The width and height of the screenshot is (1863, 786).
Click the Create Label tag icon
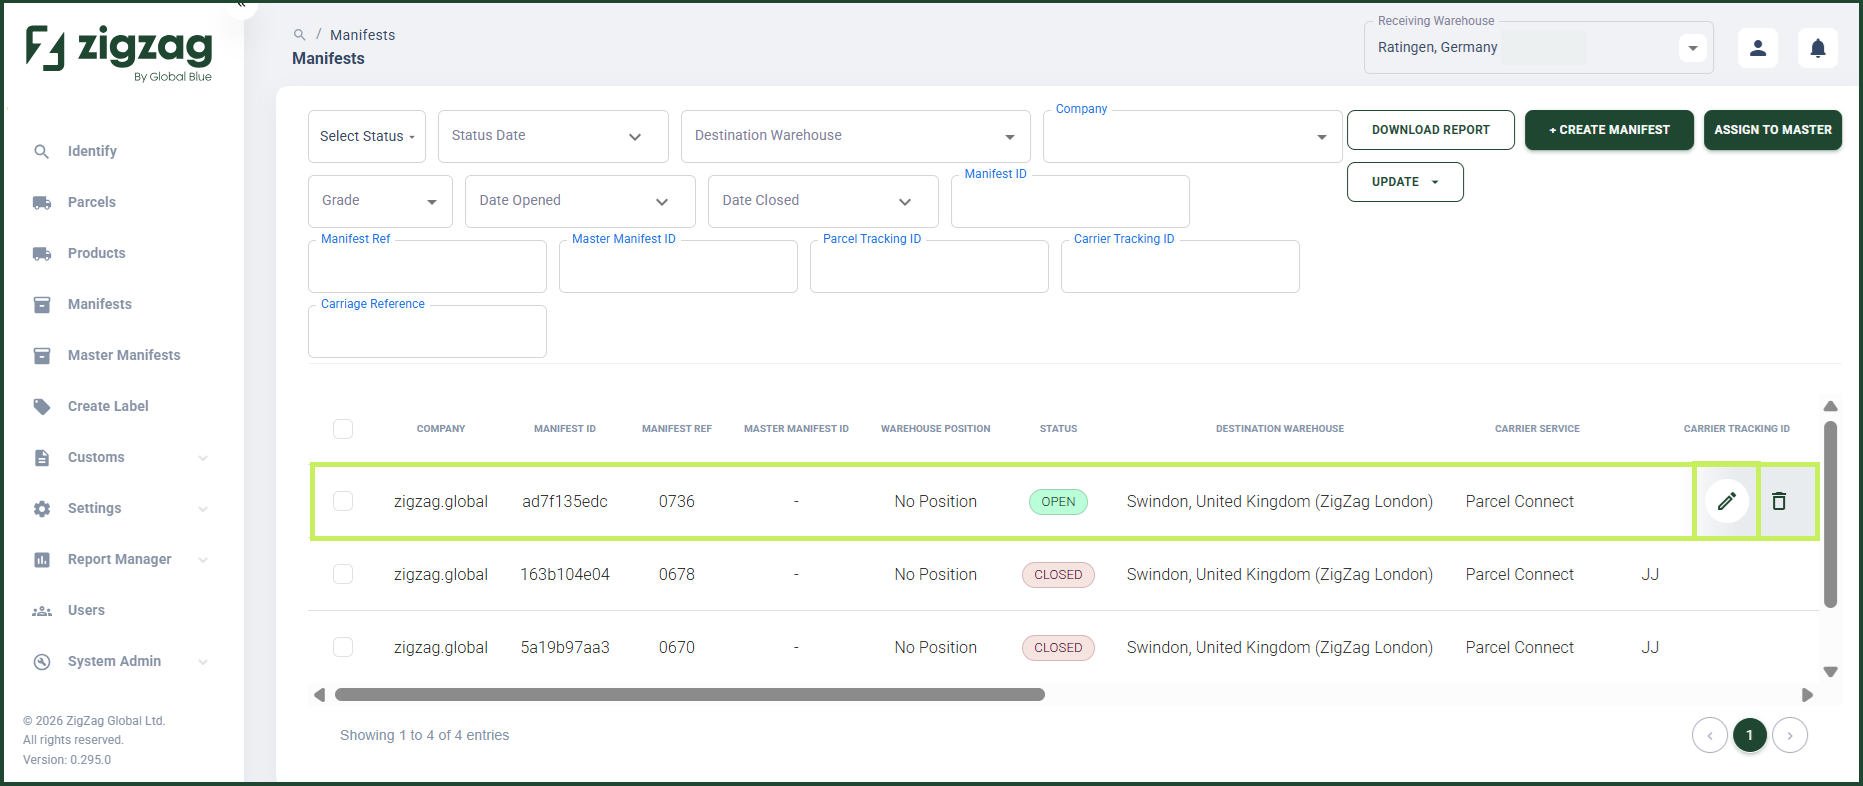click(x=42, y=406)
